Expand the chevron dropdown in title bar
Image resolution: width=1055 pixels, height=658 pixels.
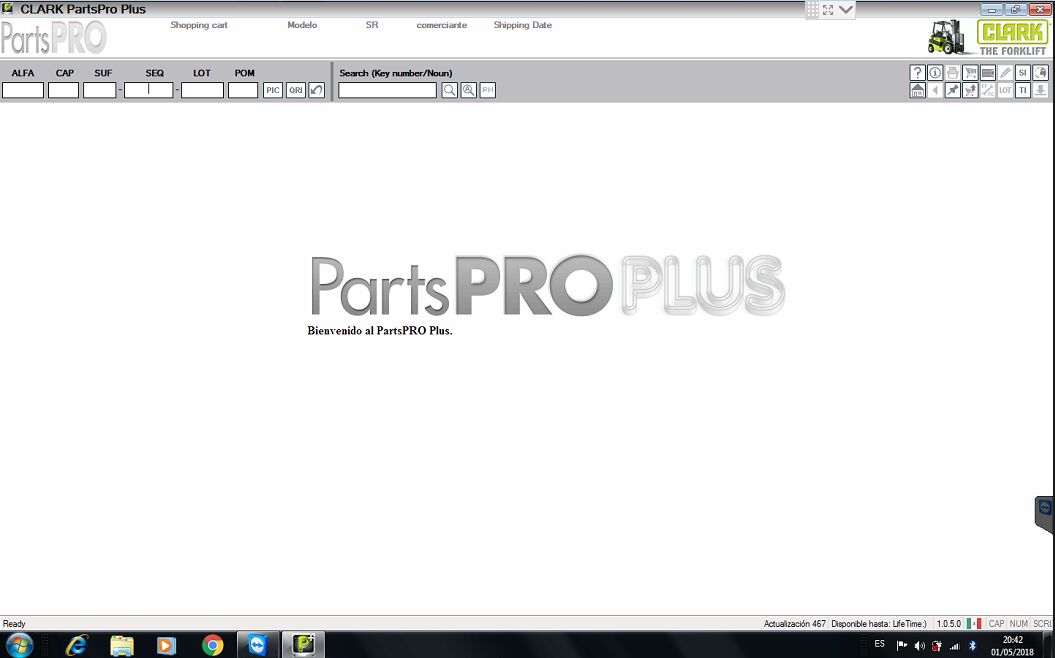coord(846,9)
